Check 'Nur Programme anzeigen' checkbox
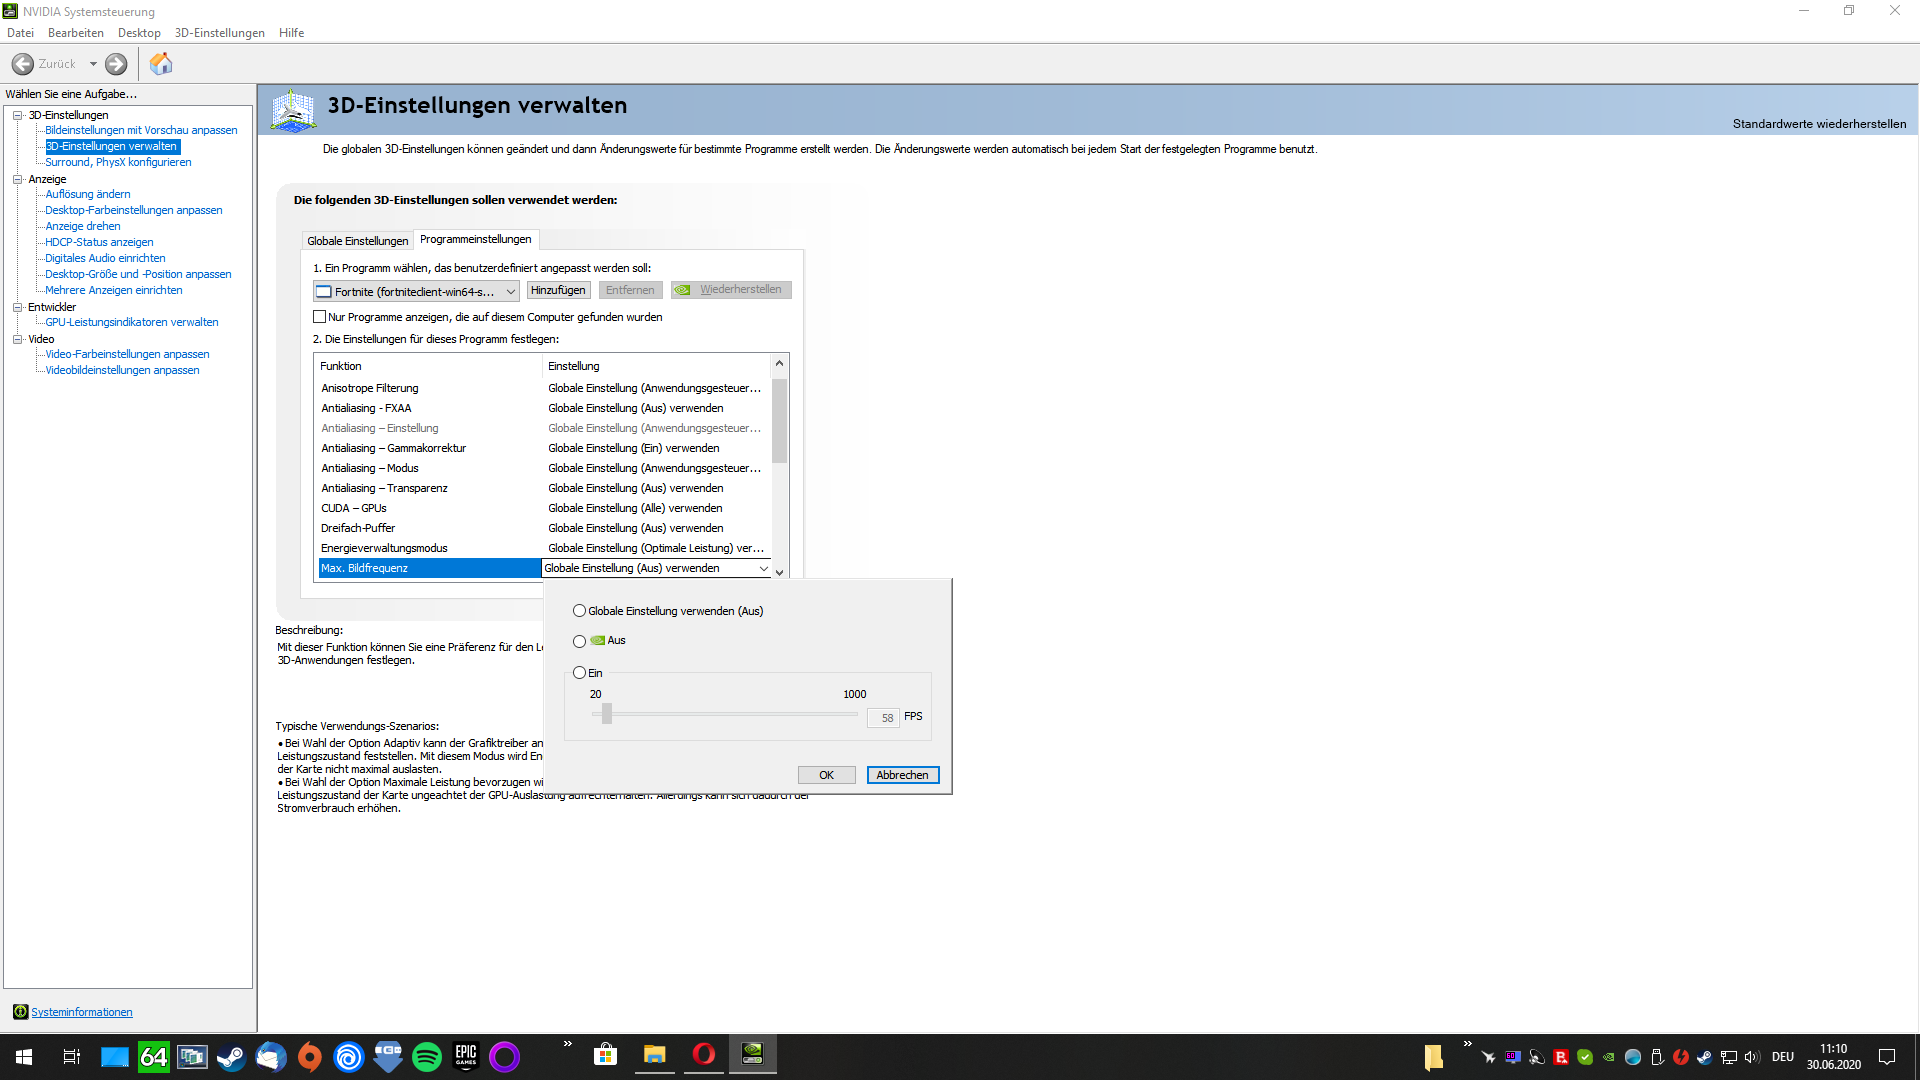 (x=320, y=317)
